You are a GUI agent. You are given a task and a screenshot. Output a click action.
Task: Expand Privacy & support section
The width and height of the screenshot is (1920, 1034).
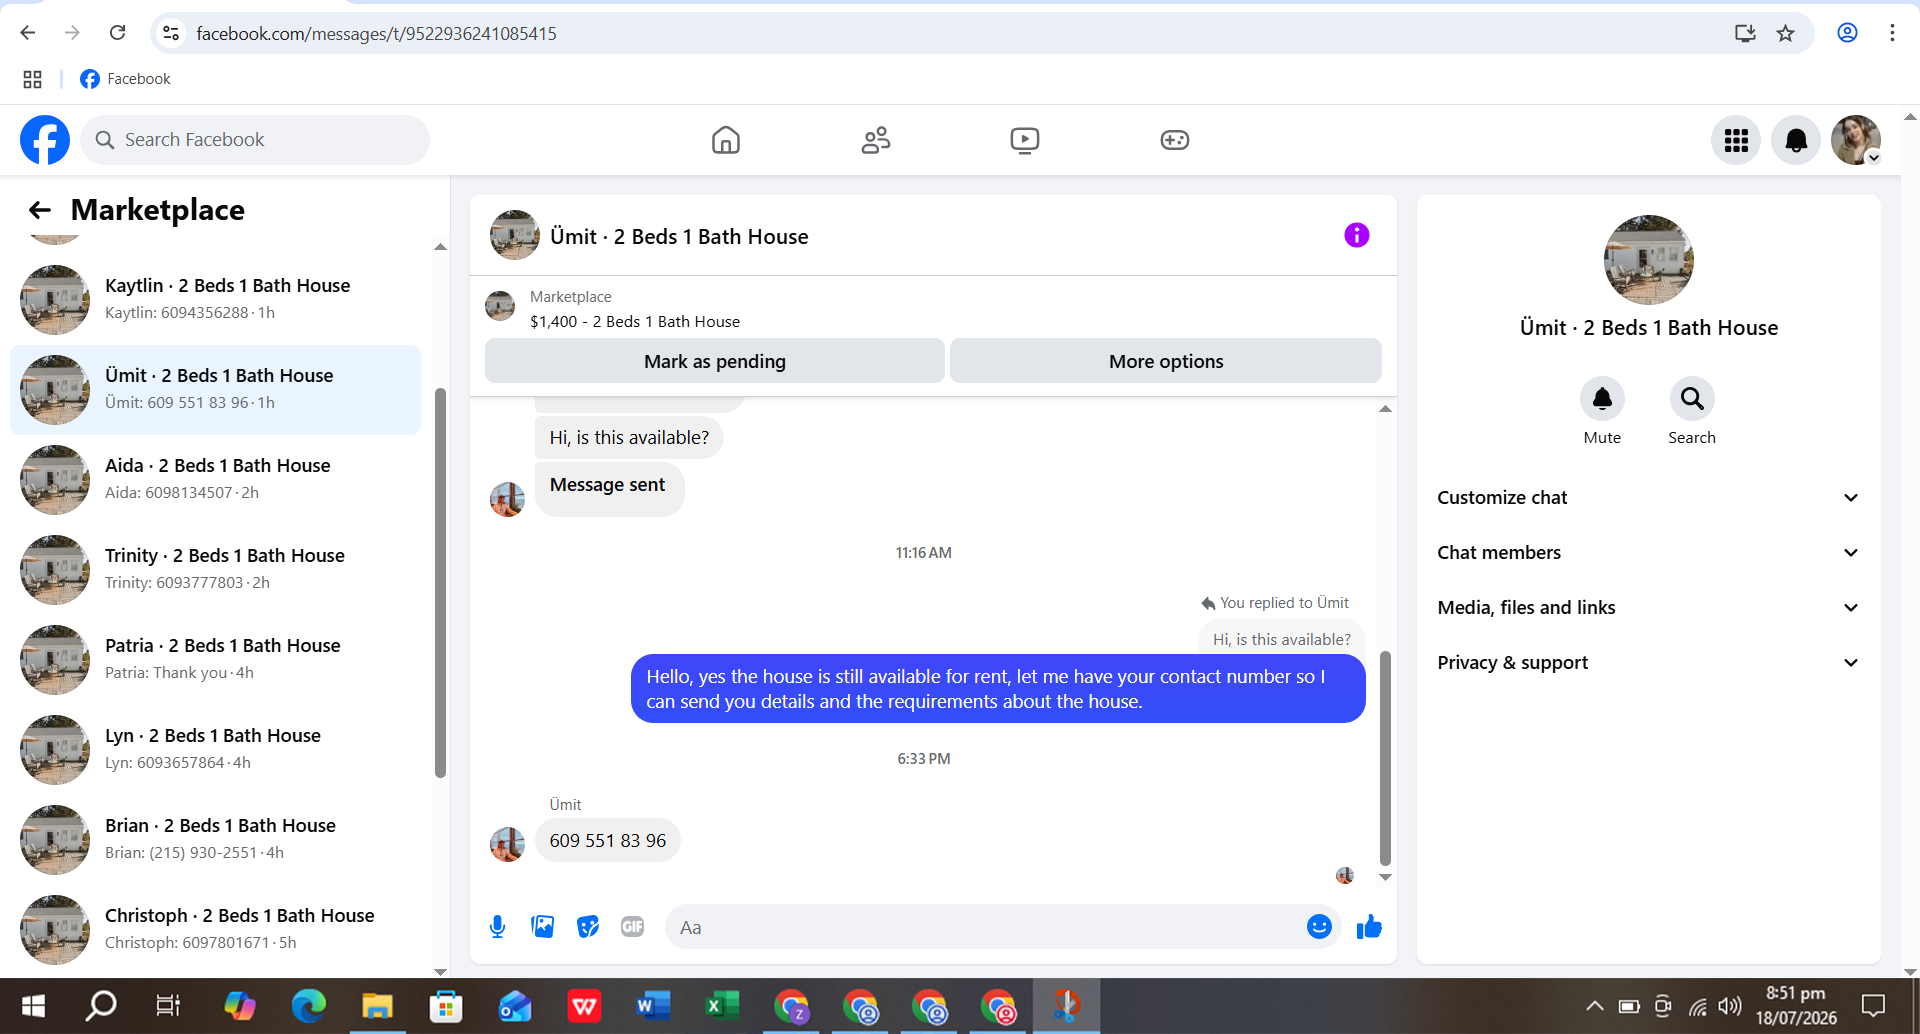click(x=1648, y=663)
